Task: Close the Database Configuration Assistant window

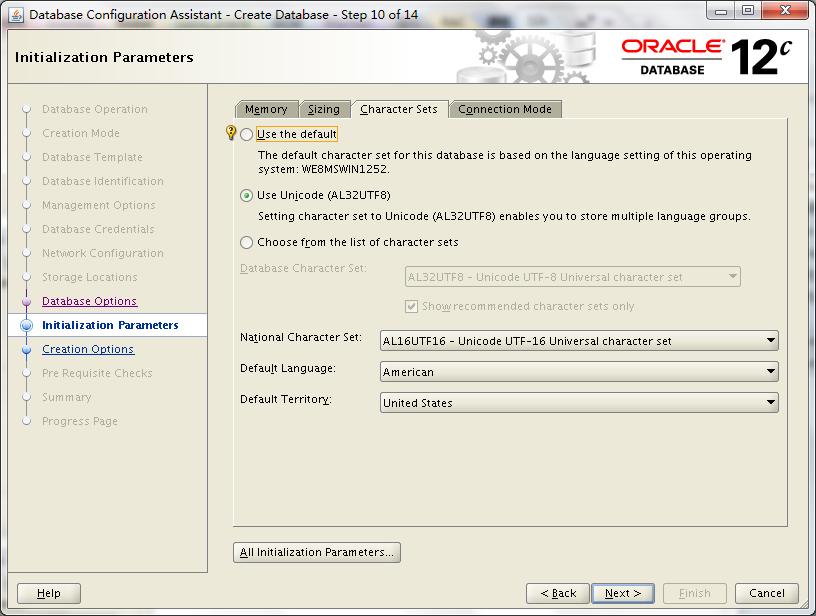Action: (x=786, y=11)
